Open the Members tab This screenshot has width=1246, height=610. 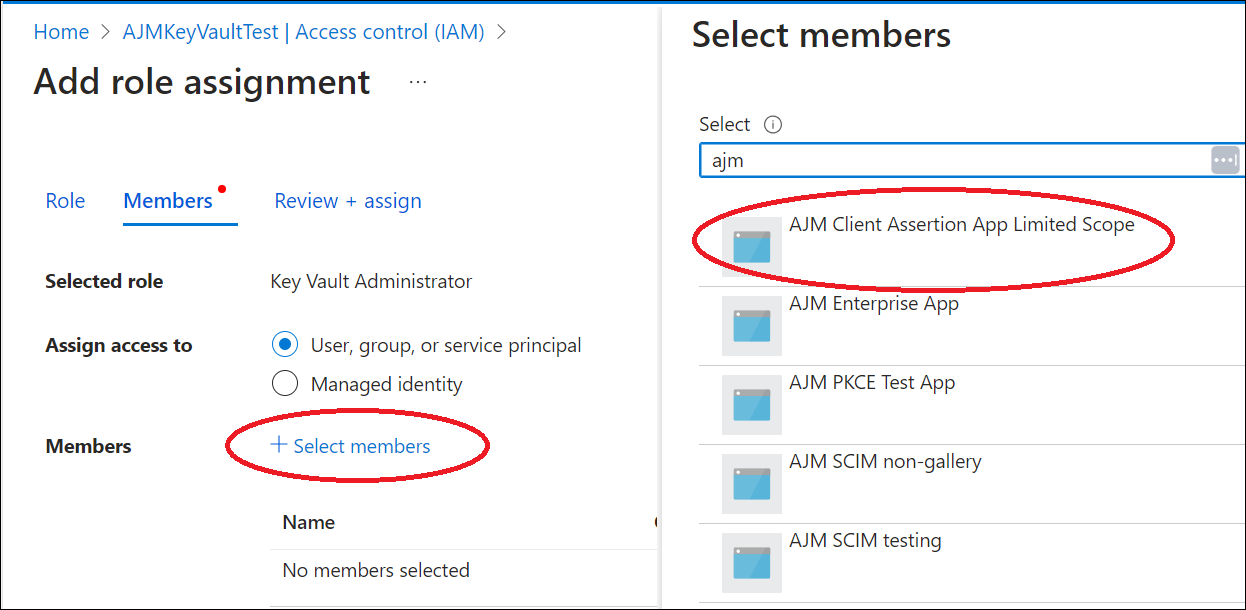tap(168, 201)
